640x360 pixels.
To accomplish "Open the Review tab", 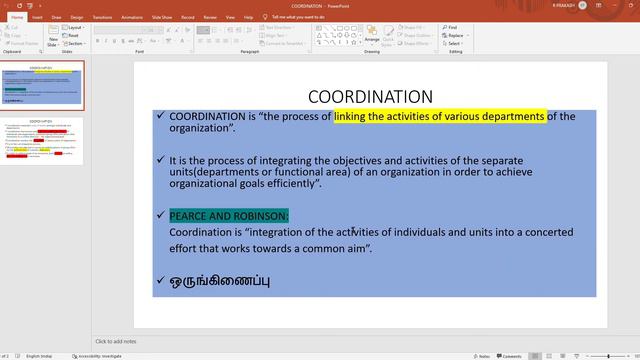I will (210, 18).
